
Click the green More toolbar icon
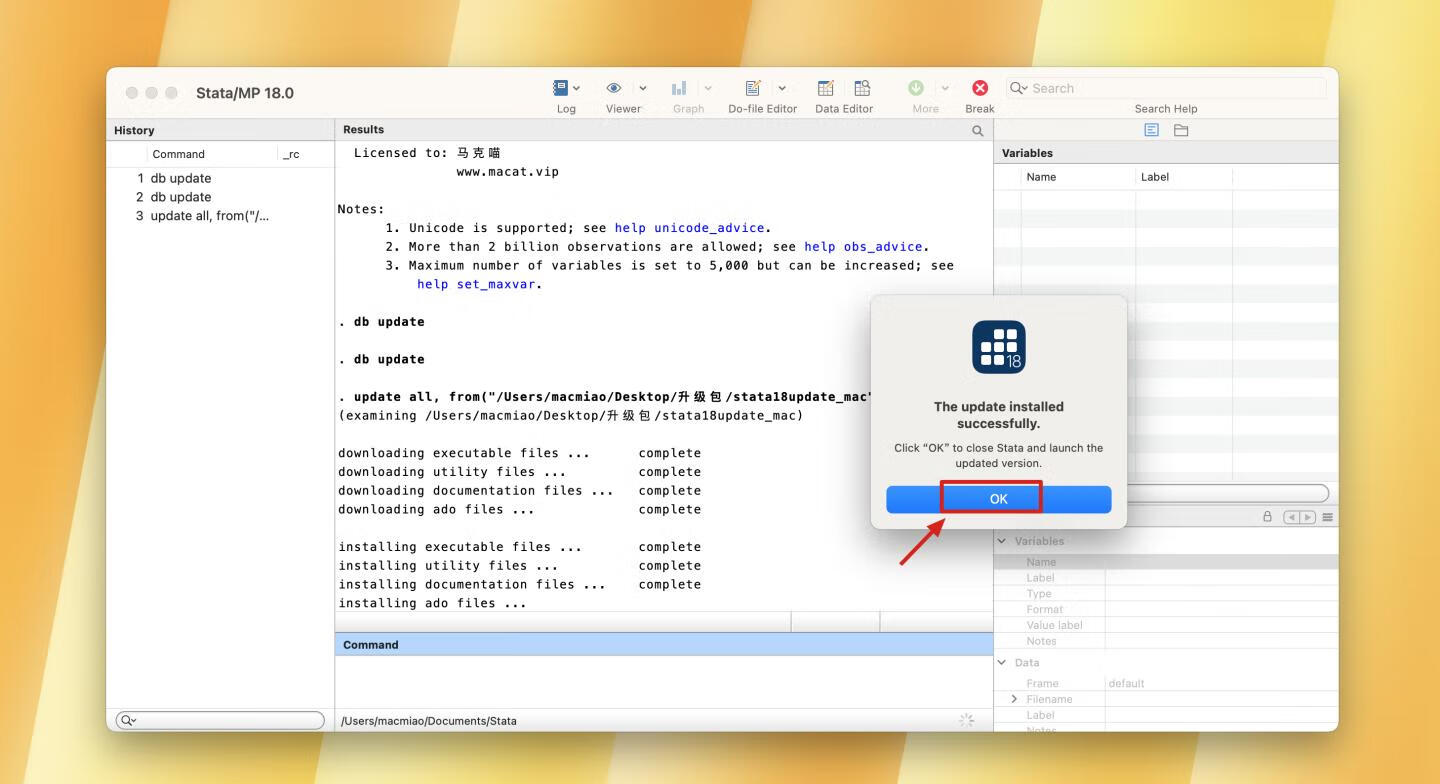916,88
